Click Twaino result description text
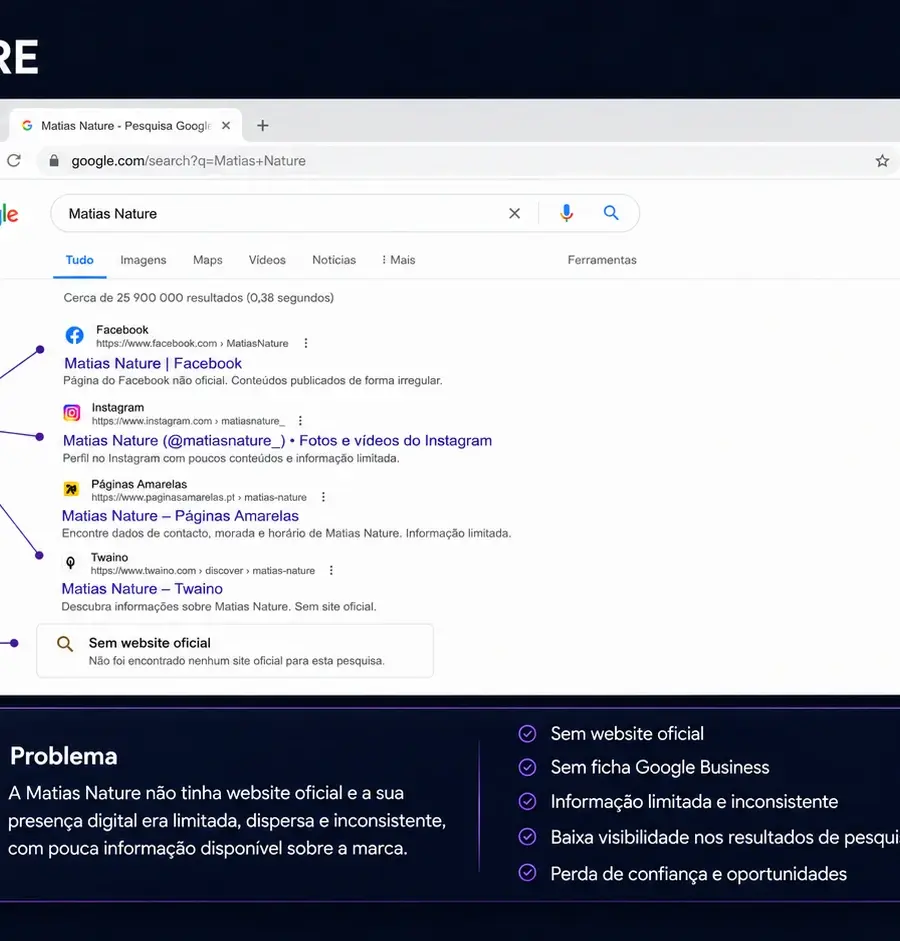This screenshot has height=941, width=900. pos(219,607)
